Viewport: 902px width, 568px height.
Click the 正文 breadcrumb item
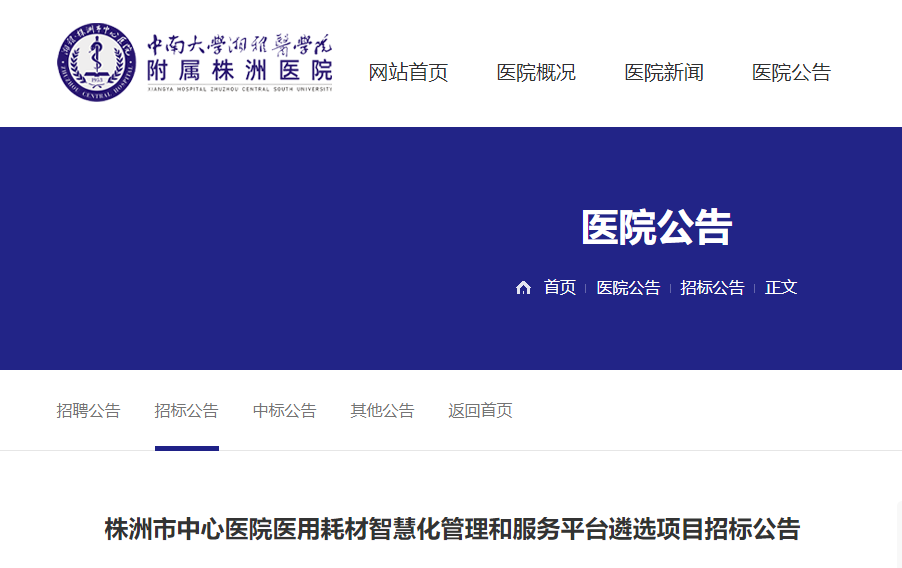[781, 288]
